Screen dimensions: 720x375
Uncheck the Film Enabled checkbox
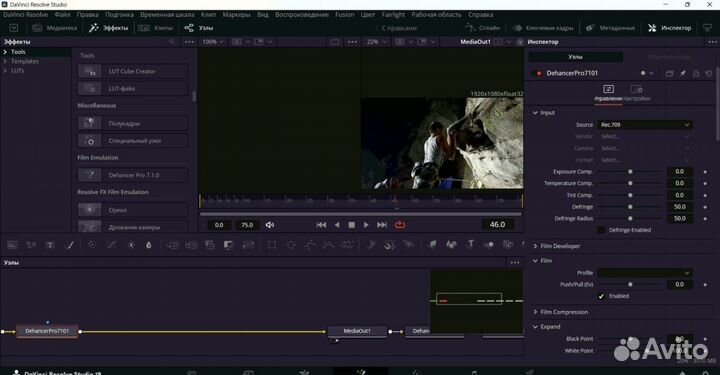click(601, 297)
